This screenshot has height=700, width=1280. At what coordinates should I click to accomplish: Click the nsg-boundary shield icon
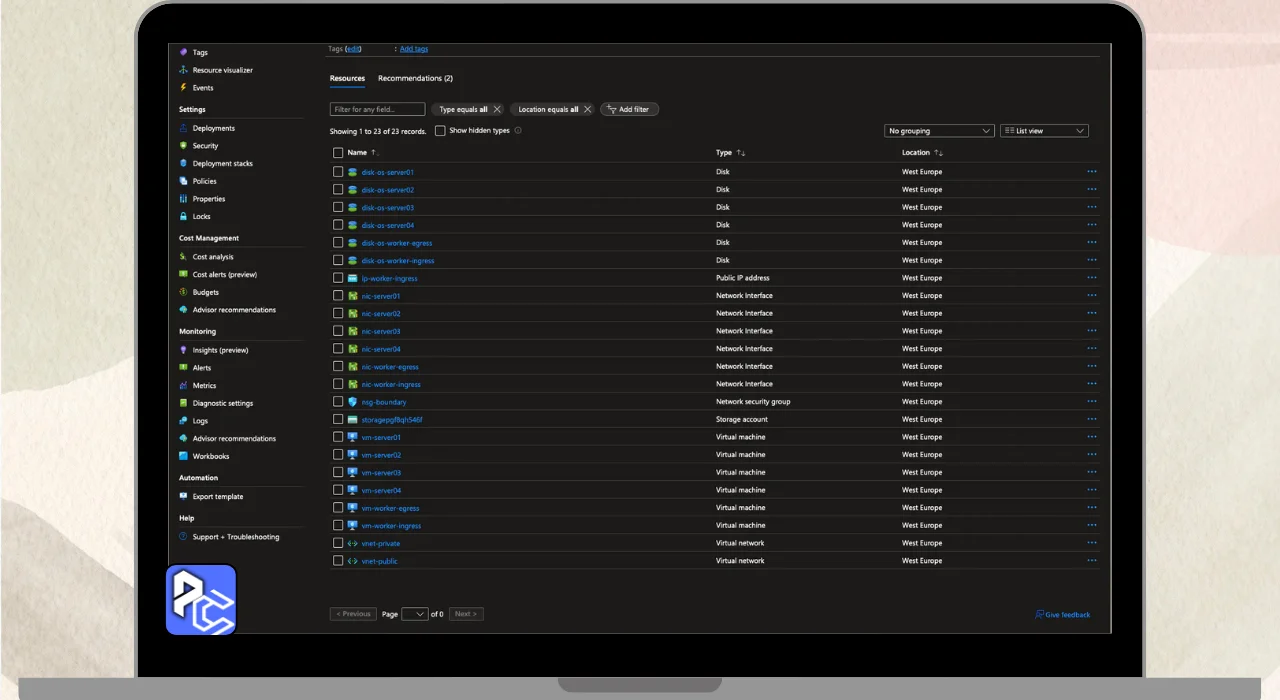pyautogui.click(x=352, y=402)
